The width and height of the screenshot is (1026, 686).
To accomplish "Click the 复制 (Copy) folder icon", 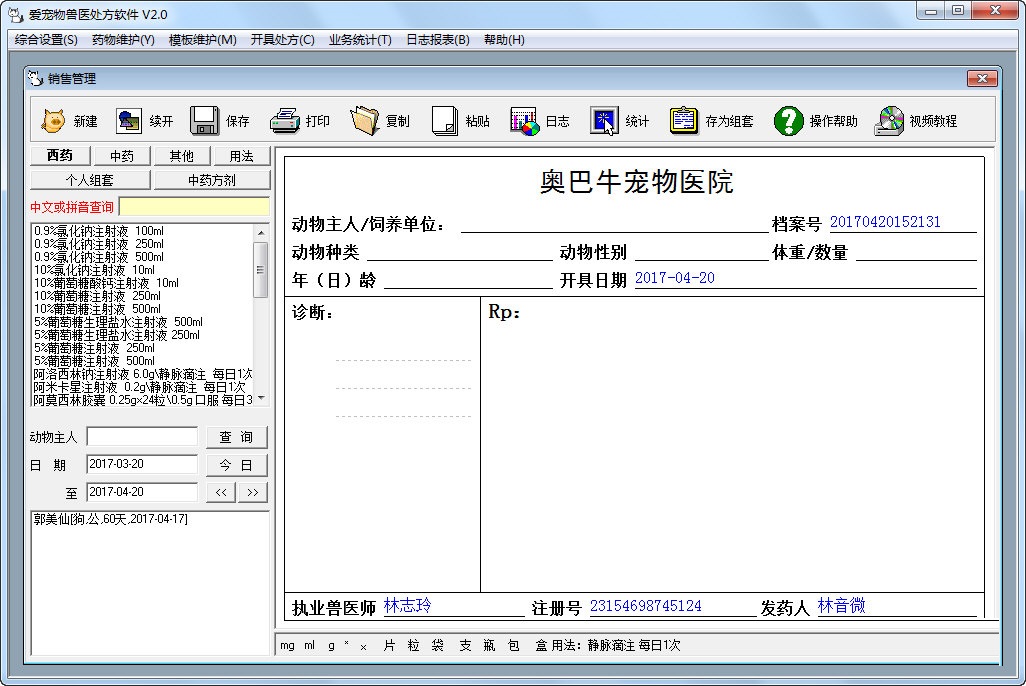I will coord(365,121).
